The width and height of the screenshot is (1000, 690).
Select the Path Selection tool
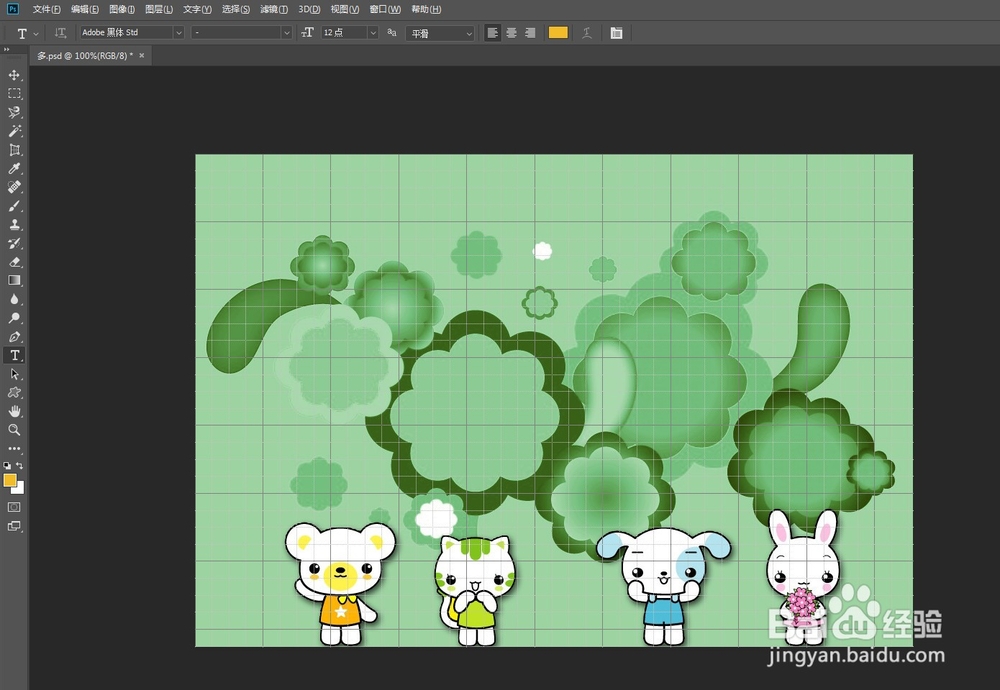pos(14,374)
